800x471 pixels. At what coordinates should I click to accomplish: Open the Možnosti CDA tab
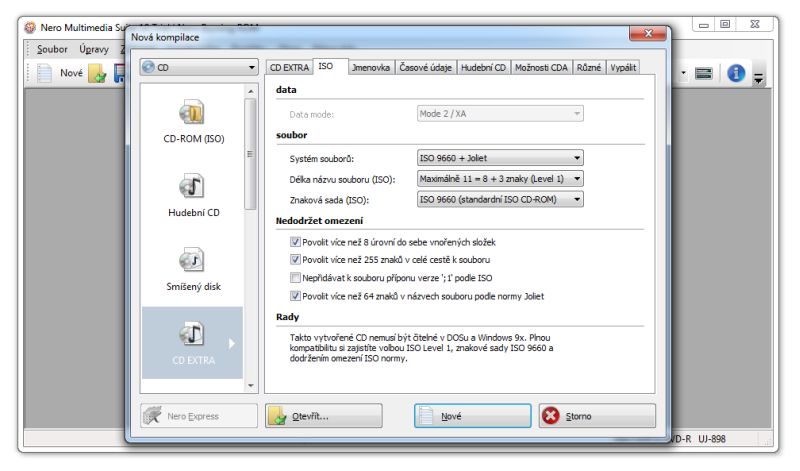[x=541, y=67]
